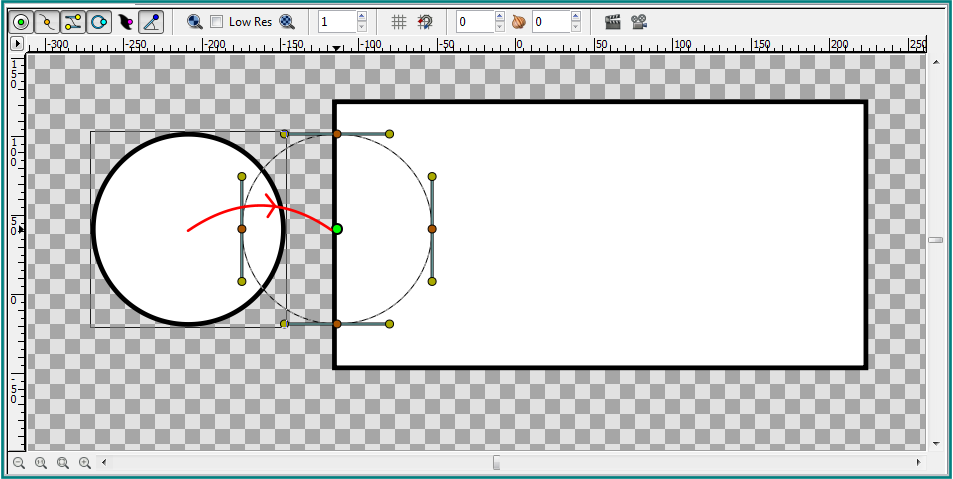
Task: Open preview window camera icon
Action: pyautogui.click(x=639, y=22)
